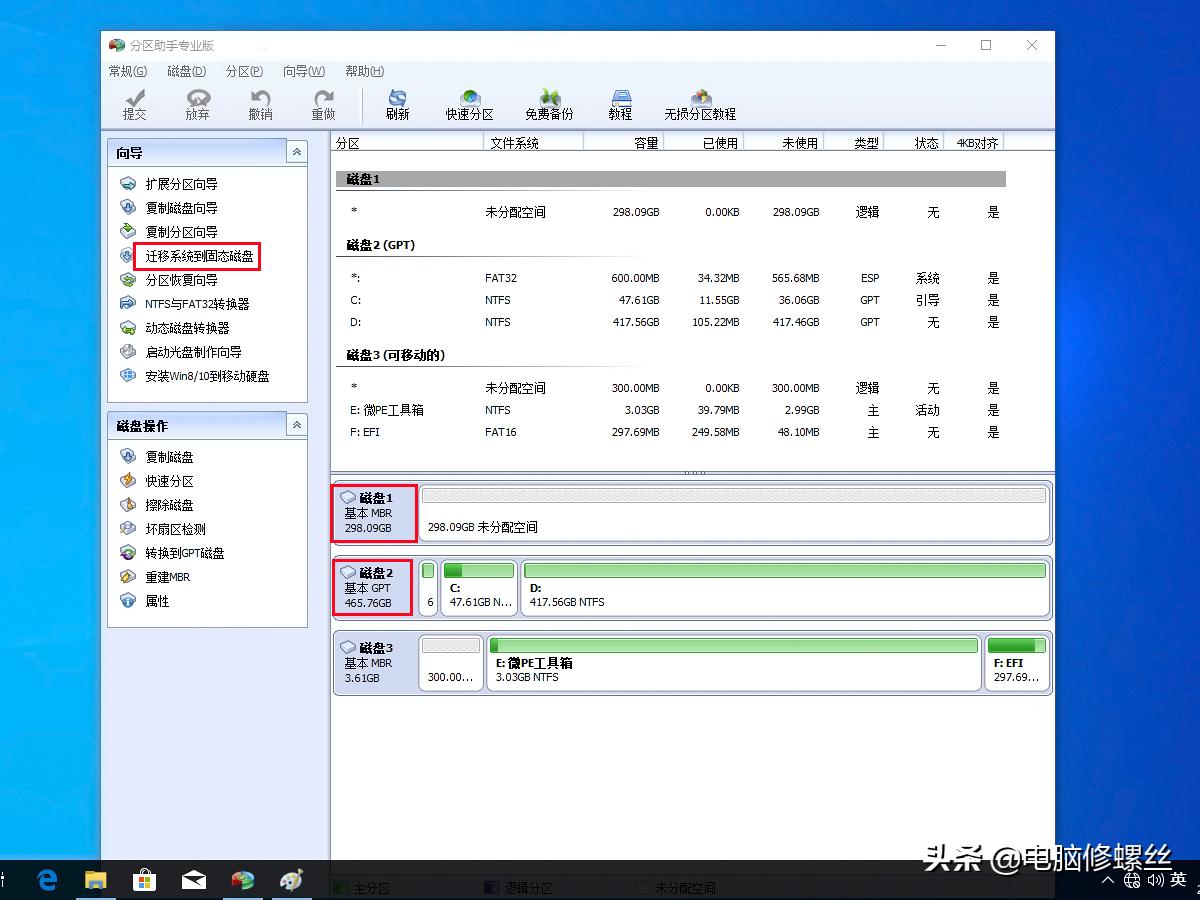
Task: Open Microsoft Edge from the taskbar
Action: pos(47,880)
